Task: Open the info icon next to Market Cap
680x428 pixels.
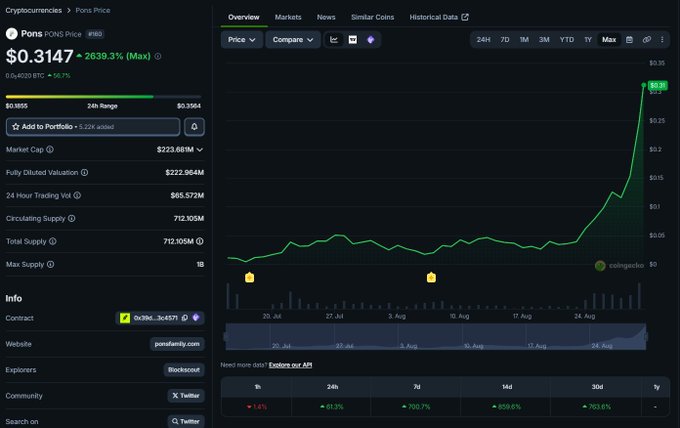Action: click(50, 150)
